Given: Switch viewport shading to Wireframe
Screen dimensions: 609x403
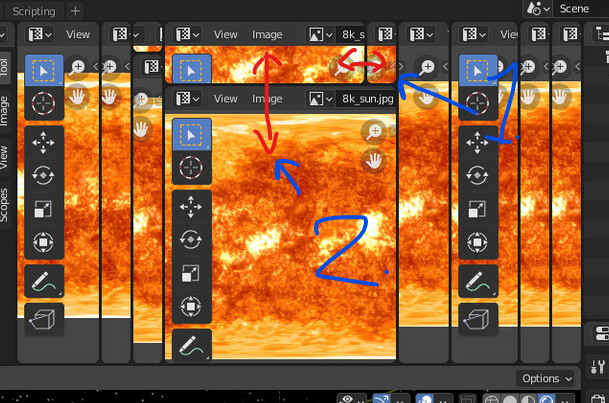Looking at the screenshot, I should pos(491,399).
